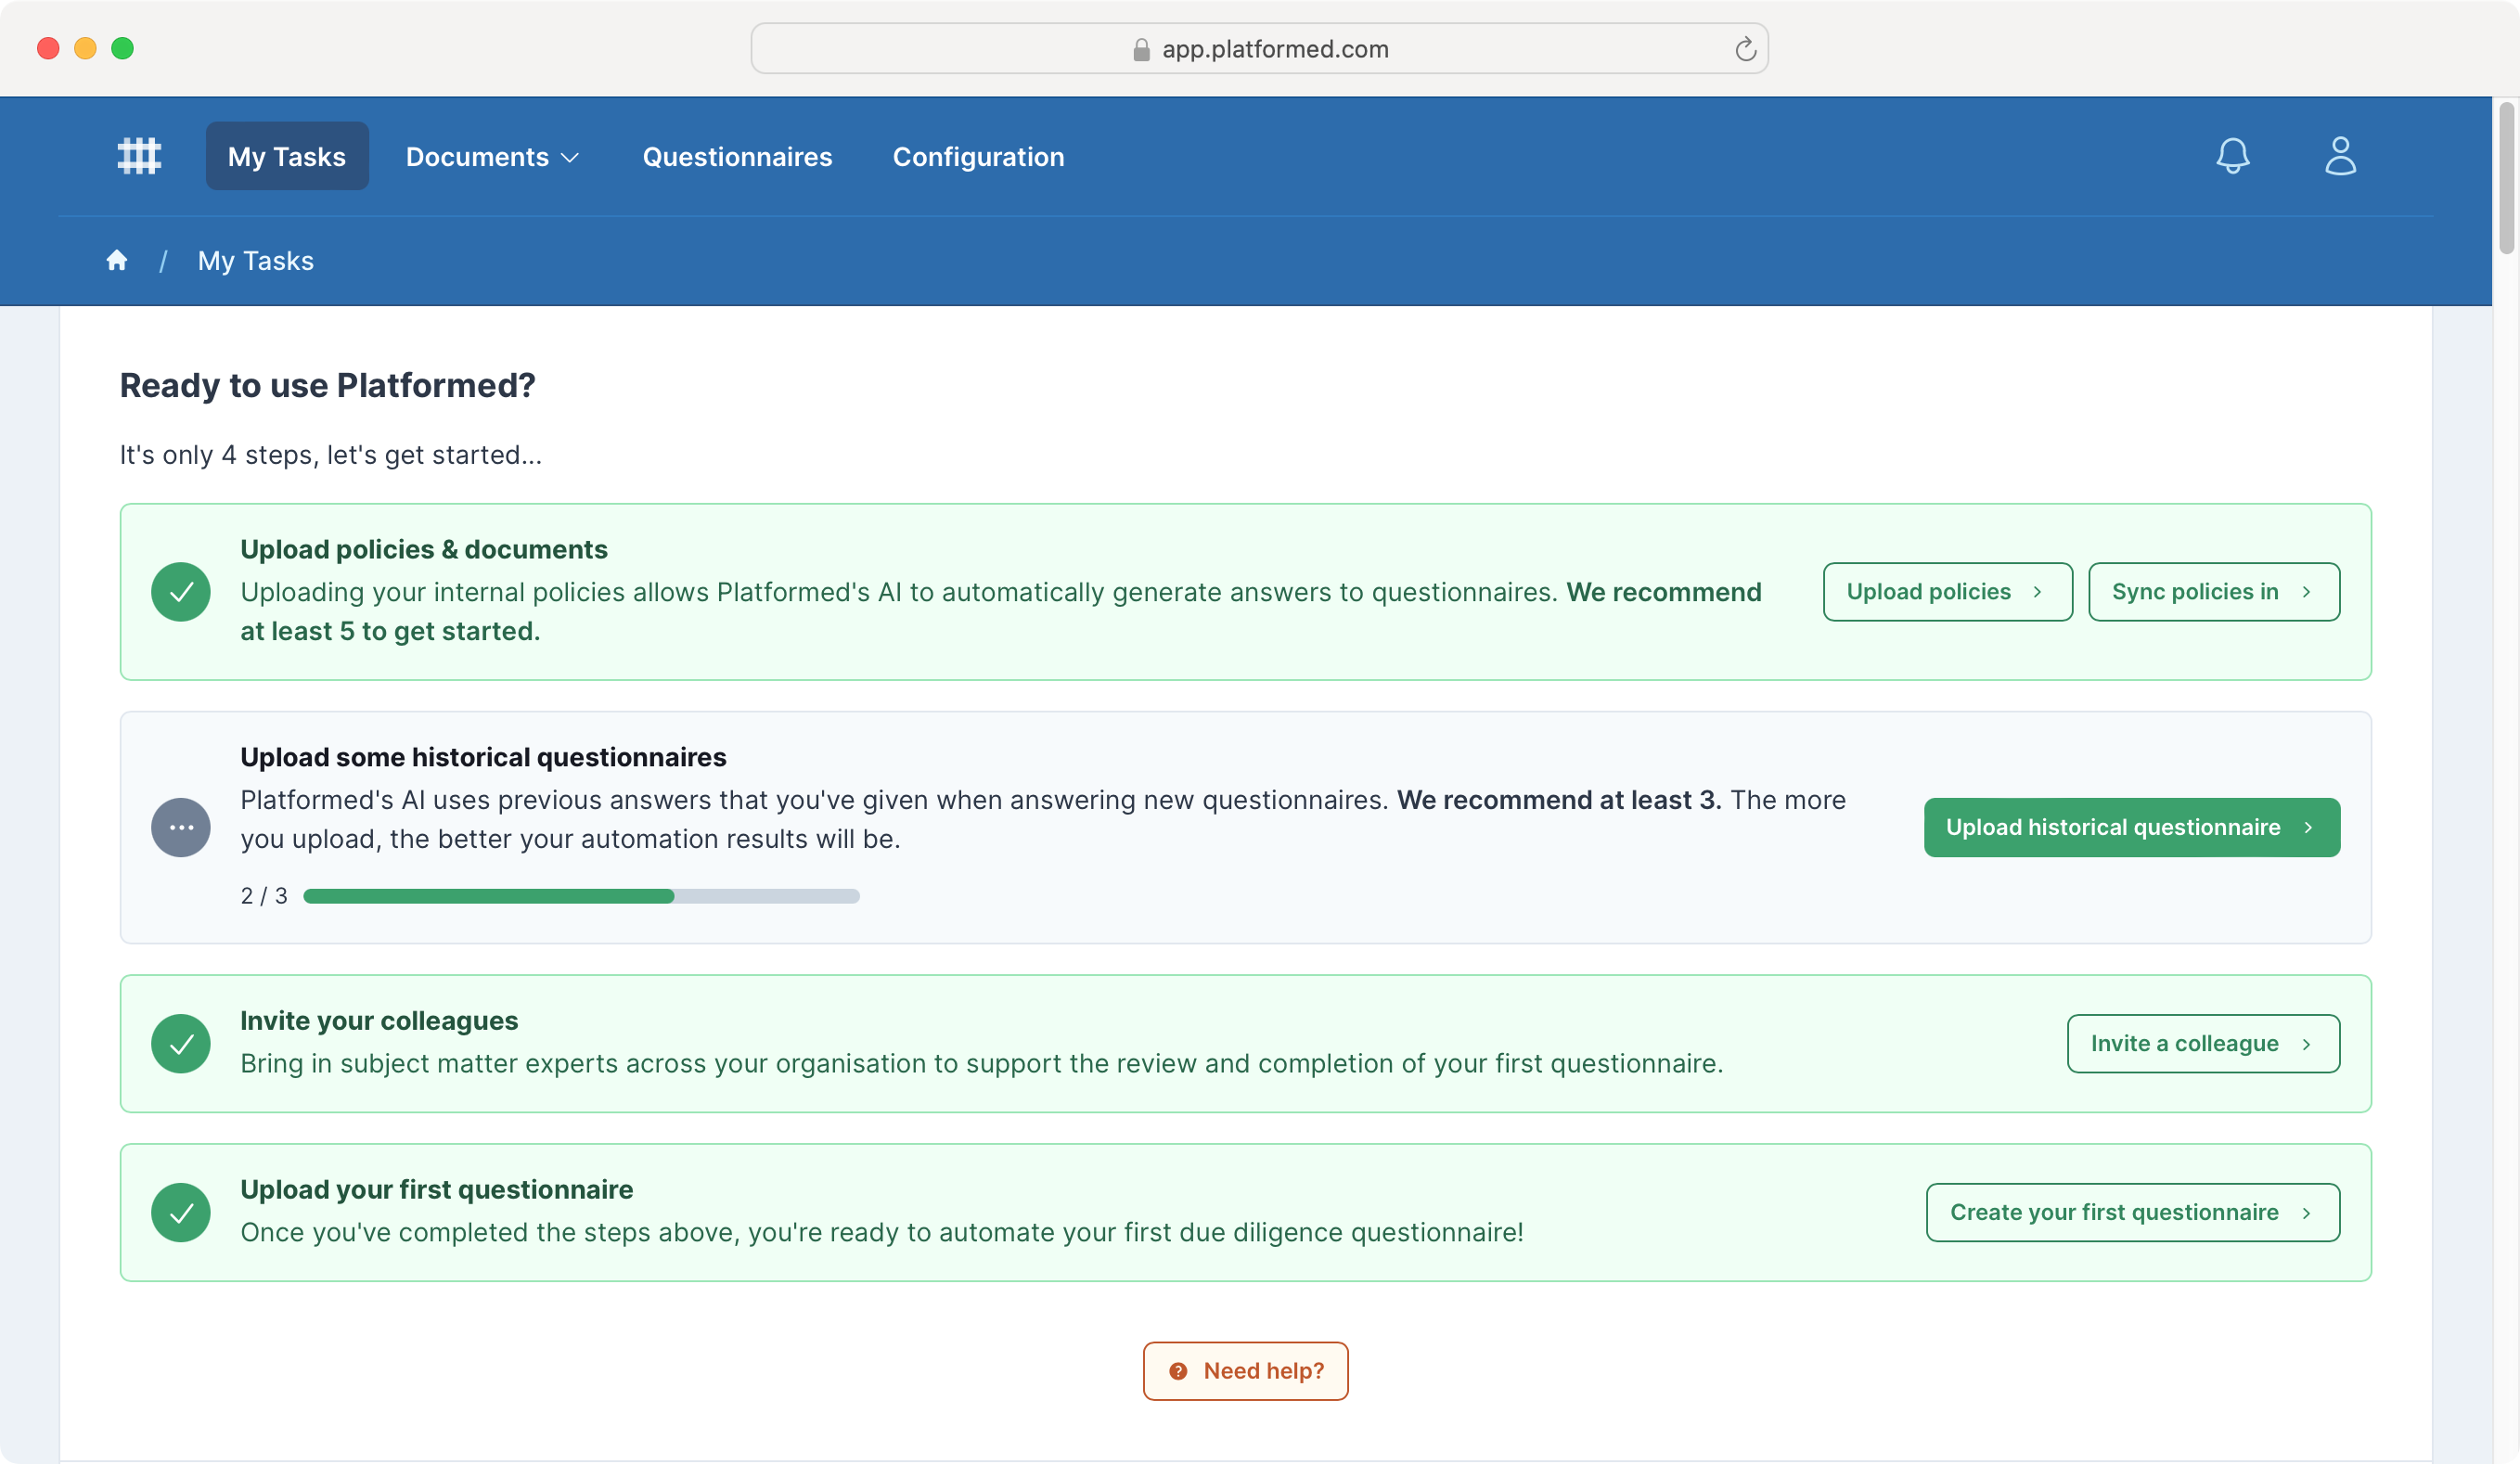Expand the Documents dropdown menu
The height and width of the screenshot is (1464, 2520).
492,156
